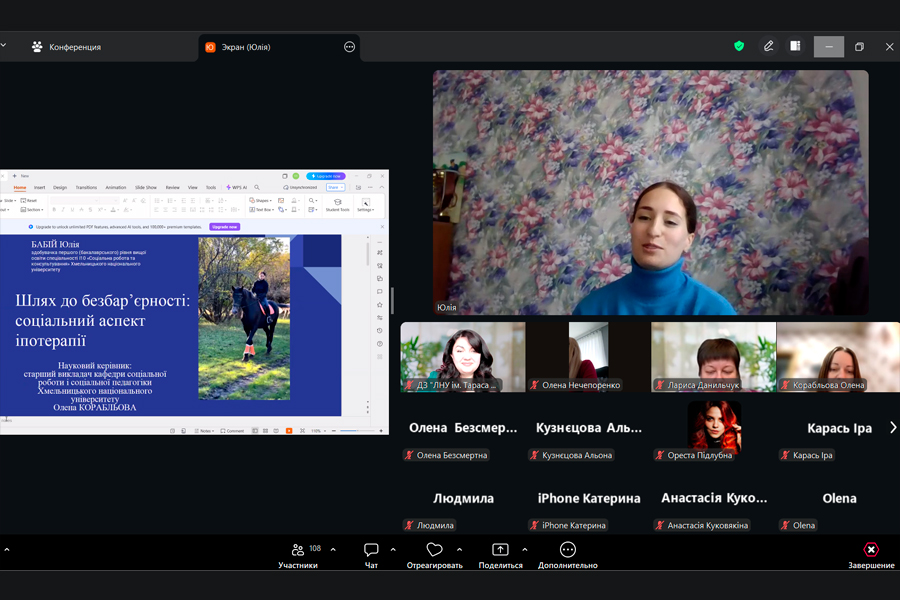Open the Section dropdown in WPS ribbon
900x600 pixels.
[x=32, y=210]
